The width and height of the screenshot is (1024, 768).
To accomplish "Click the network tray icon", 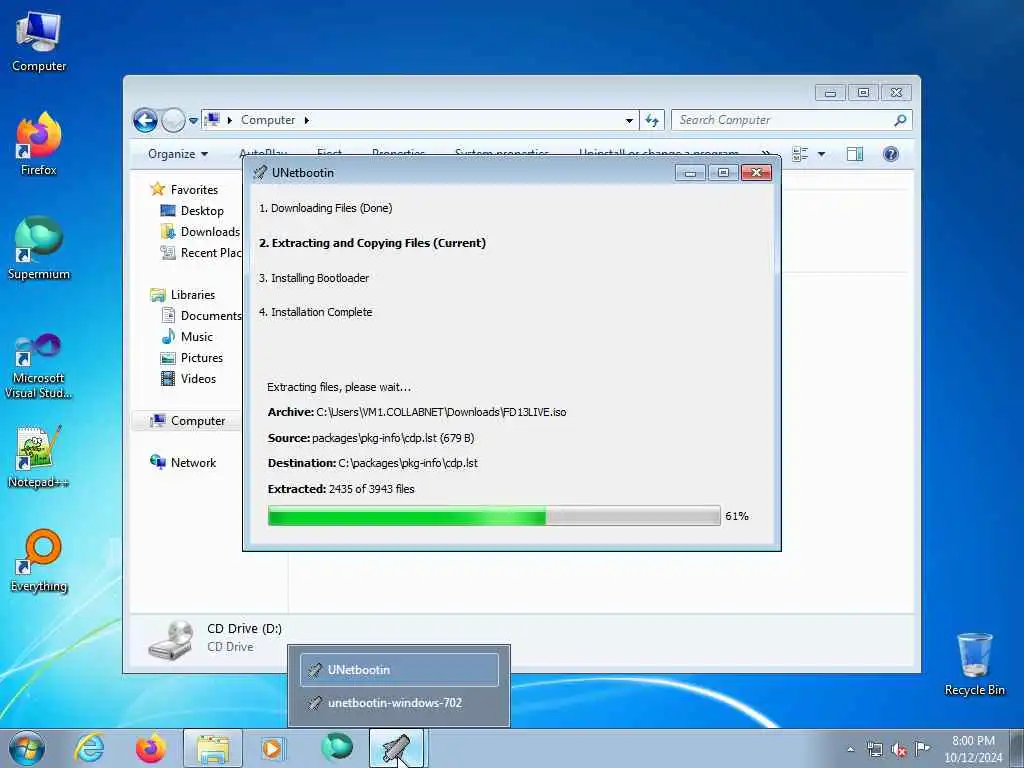I will (874, 749).
